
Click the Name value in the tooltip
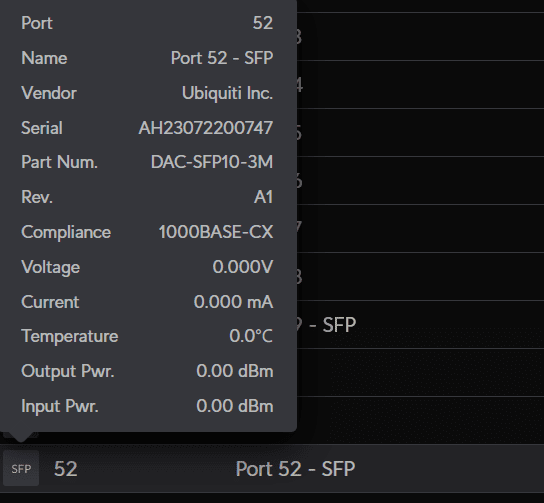click(x=222, y=58)
